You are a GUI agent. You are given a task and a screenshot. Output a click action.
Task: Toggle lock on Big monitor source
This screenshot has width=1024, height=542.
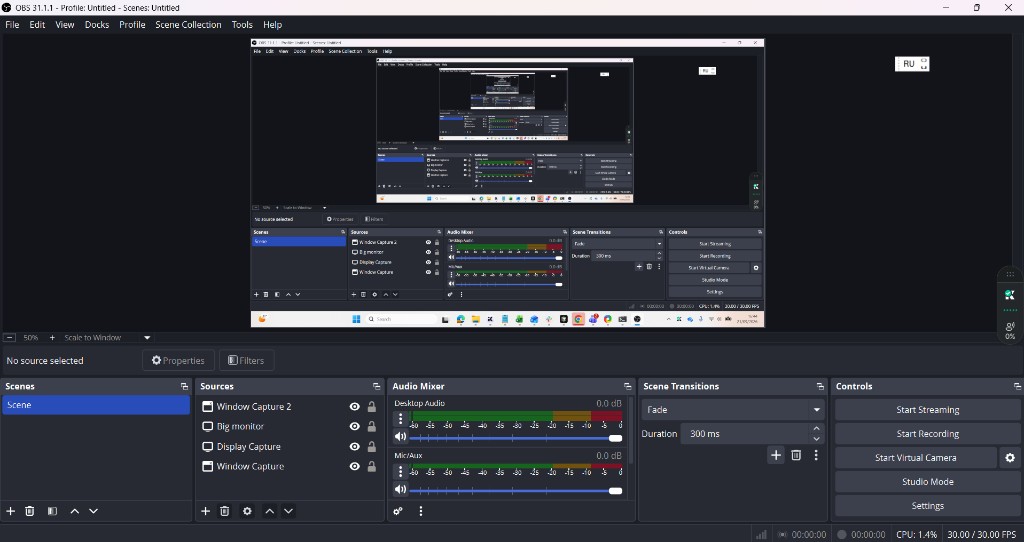[x=372, y=426]
